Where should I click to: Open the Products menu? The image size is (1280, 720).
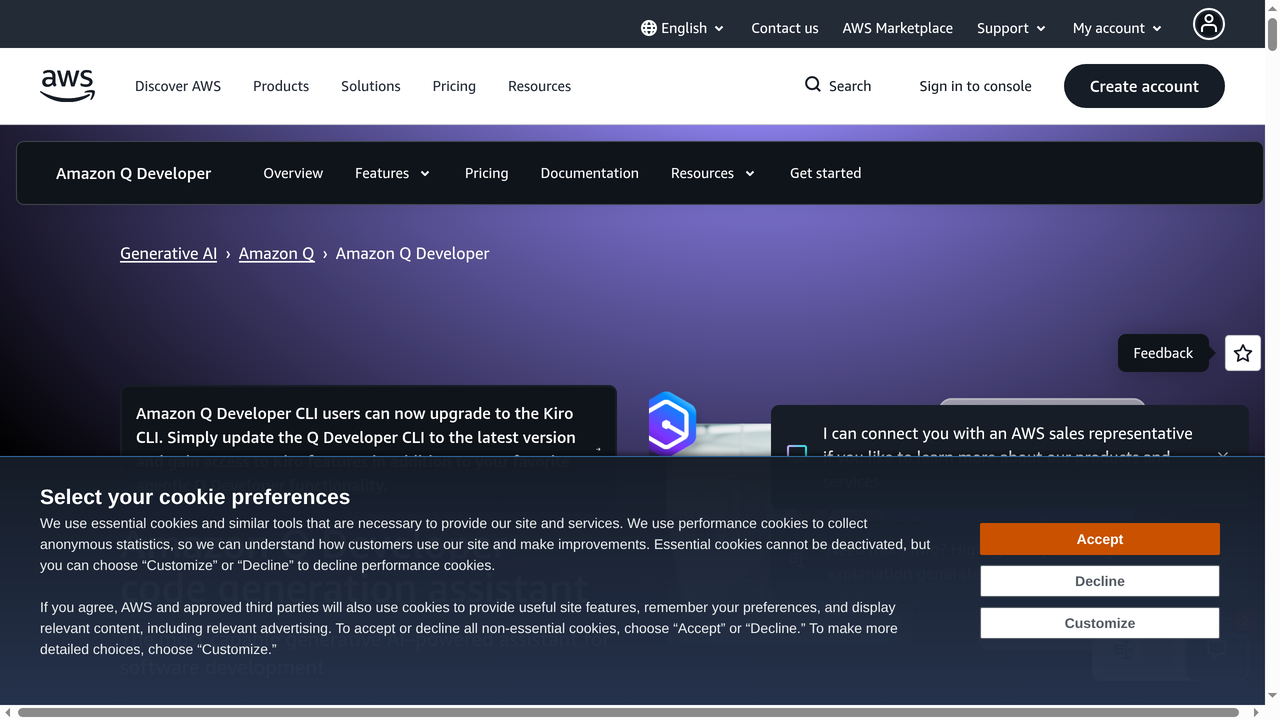tap(280, 86)
